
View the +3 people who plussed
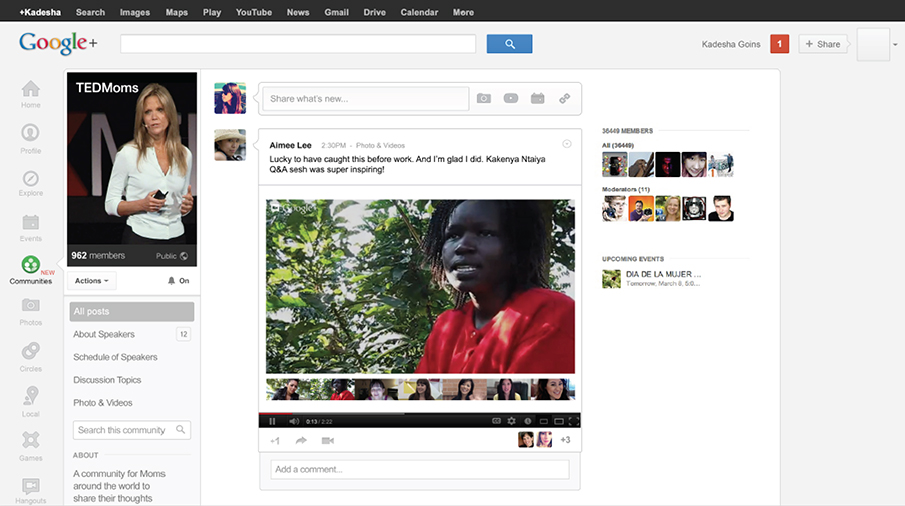pos(565,440)
